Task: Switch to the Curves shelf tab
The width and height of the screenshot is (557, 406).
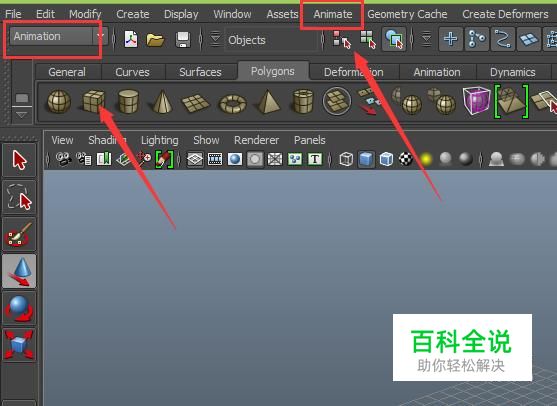Action: click(133, 72)
